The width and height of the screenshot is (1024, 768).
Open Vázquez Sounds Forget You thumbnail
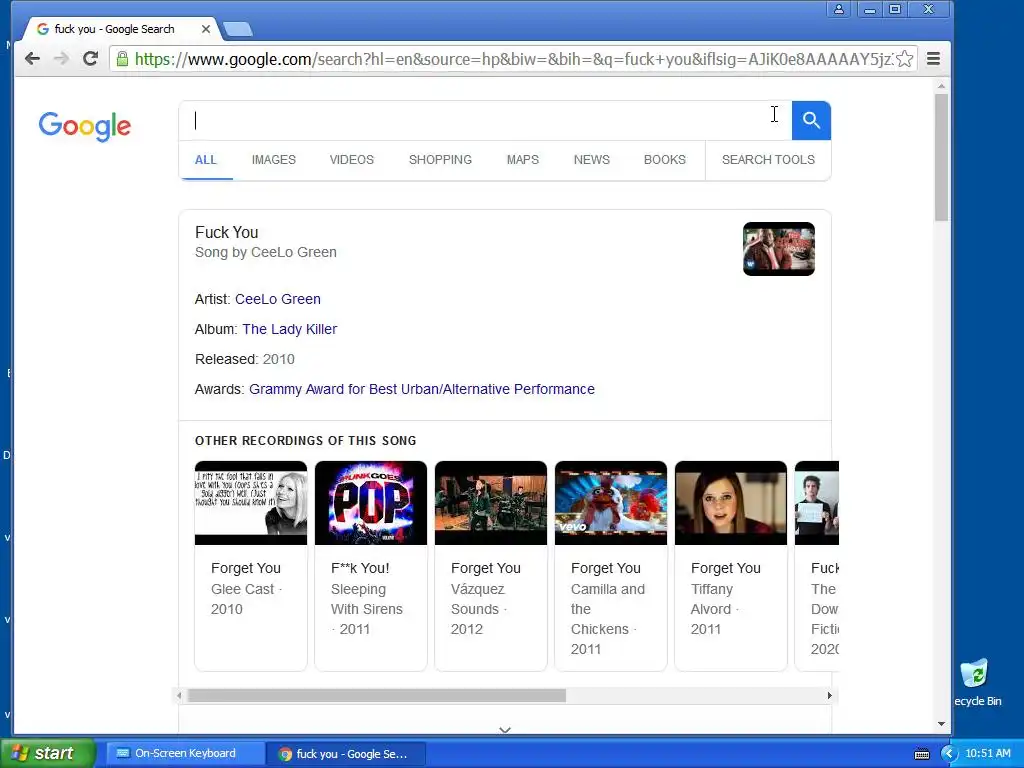(x=491, y=503)
